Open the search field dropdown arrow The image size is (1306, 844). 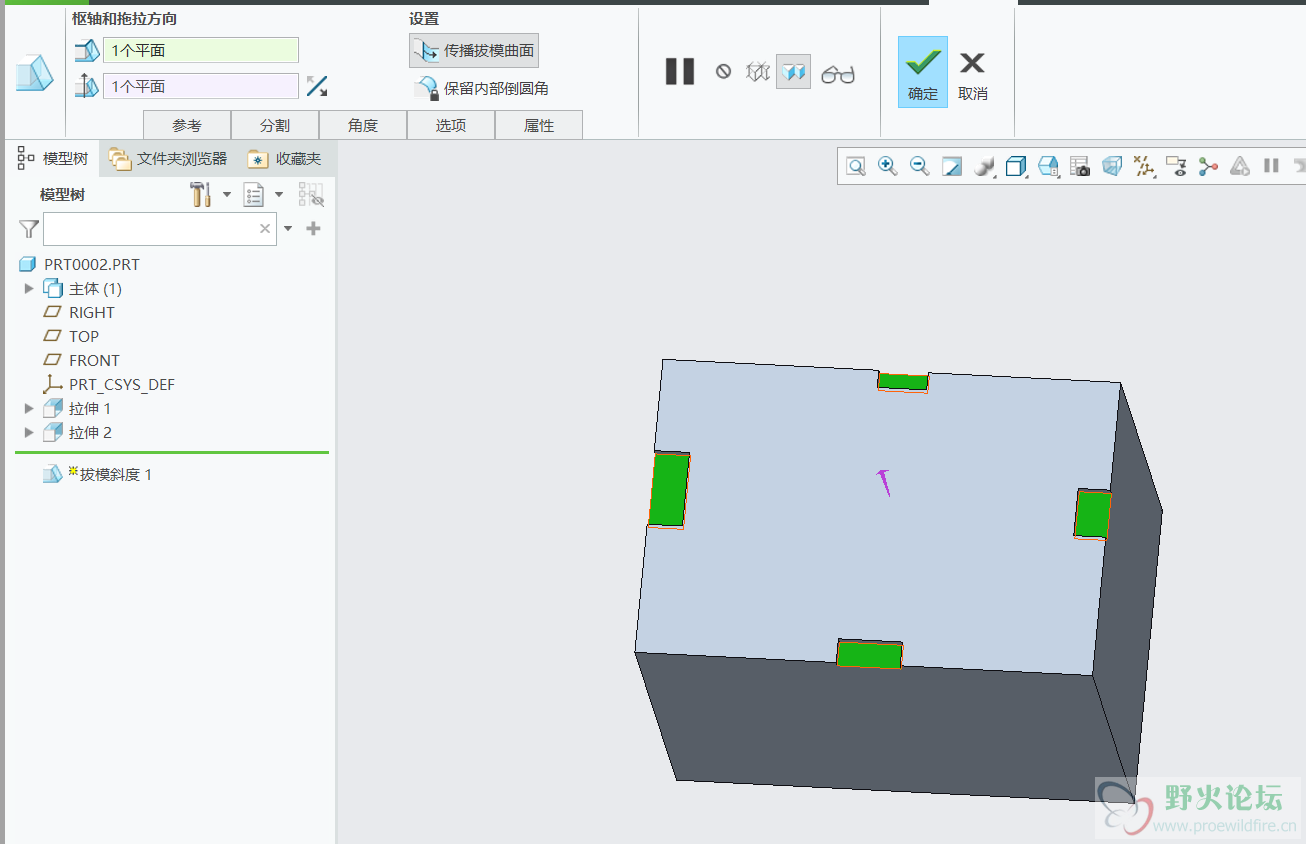click(x=288, y=229)
